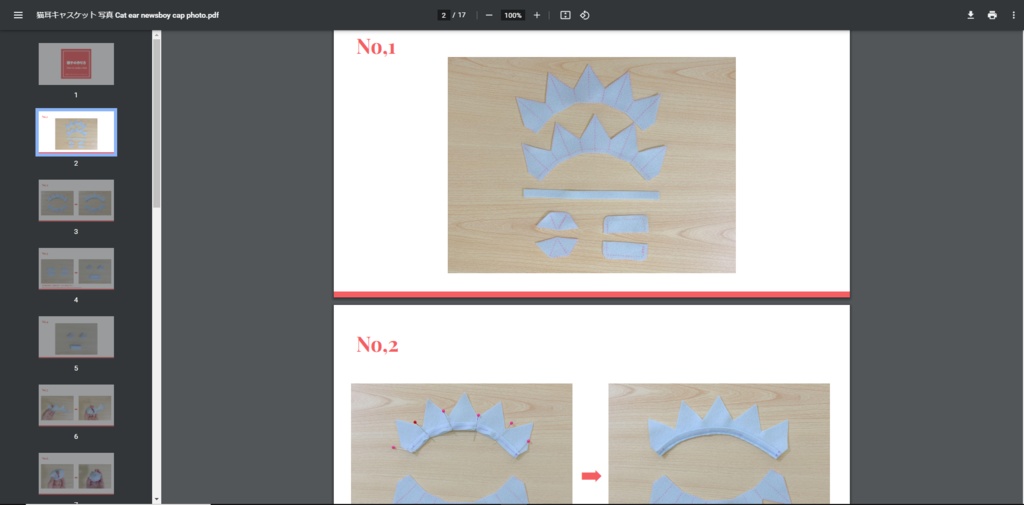Click the total pages text 17
This screenshot has width=1024, height=505.
[x=462, y=15]
